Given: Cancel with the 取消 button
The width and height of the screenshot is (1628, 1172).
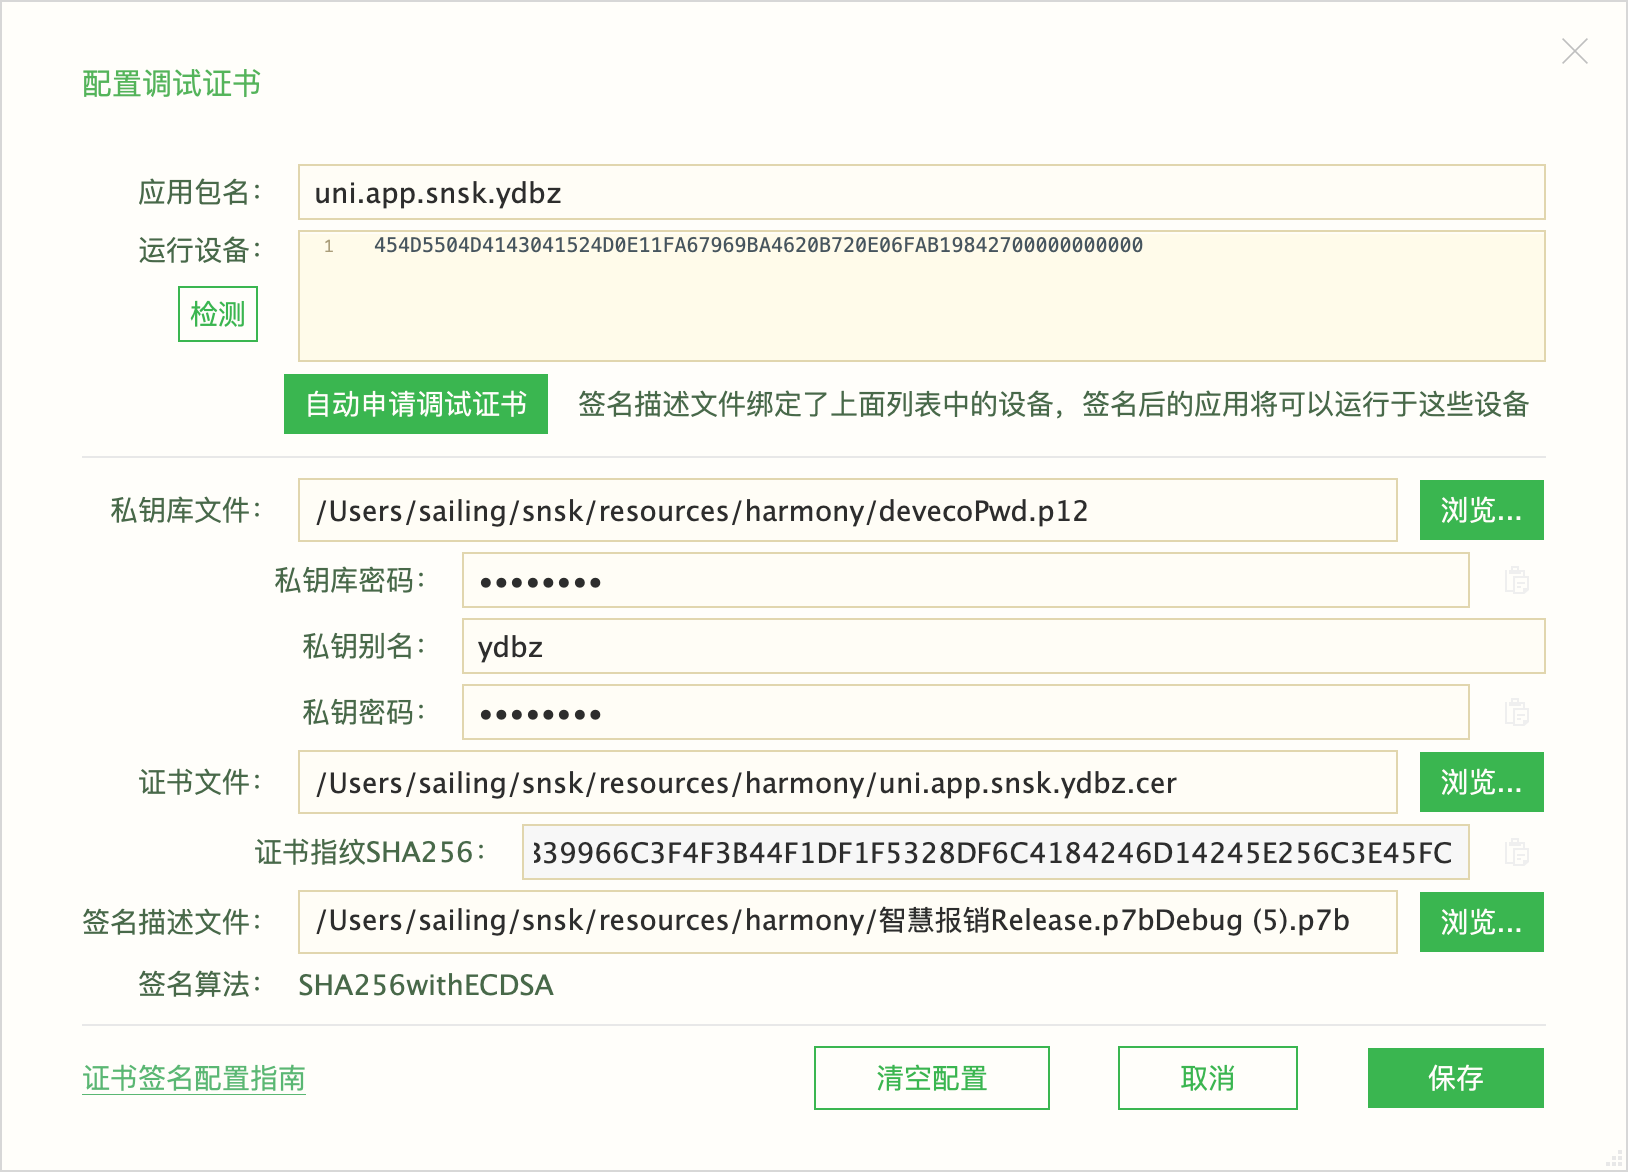Looking at the screenshot, I should click(x=1207, y=1078).
